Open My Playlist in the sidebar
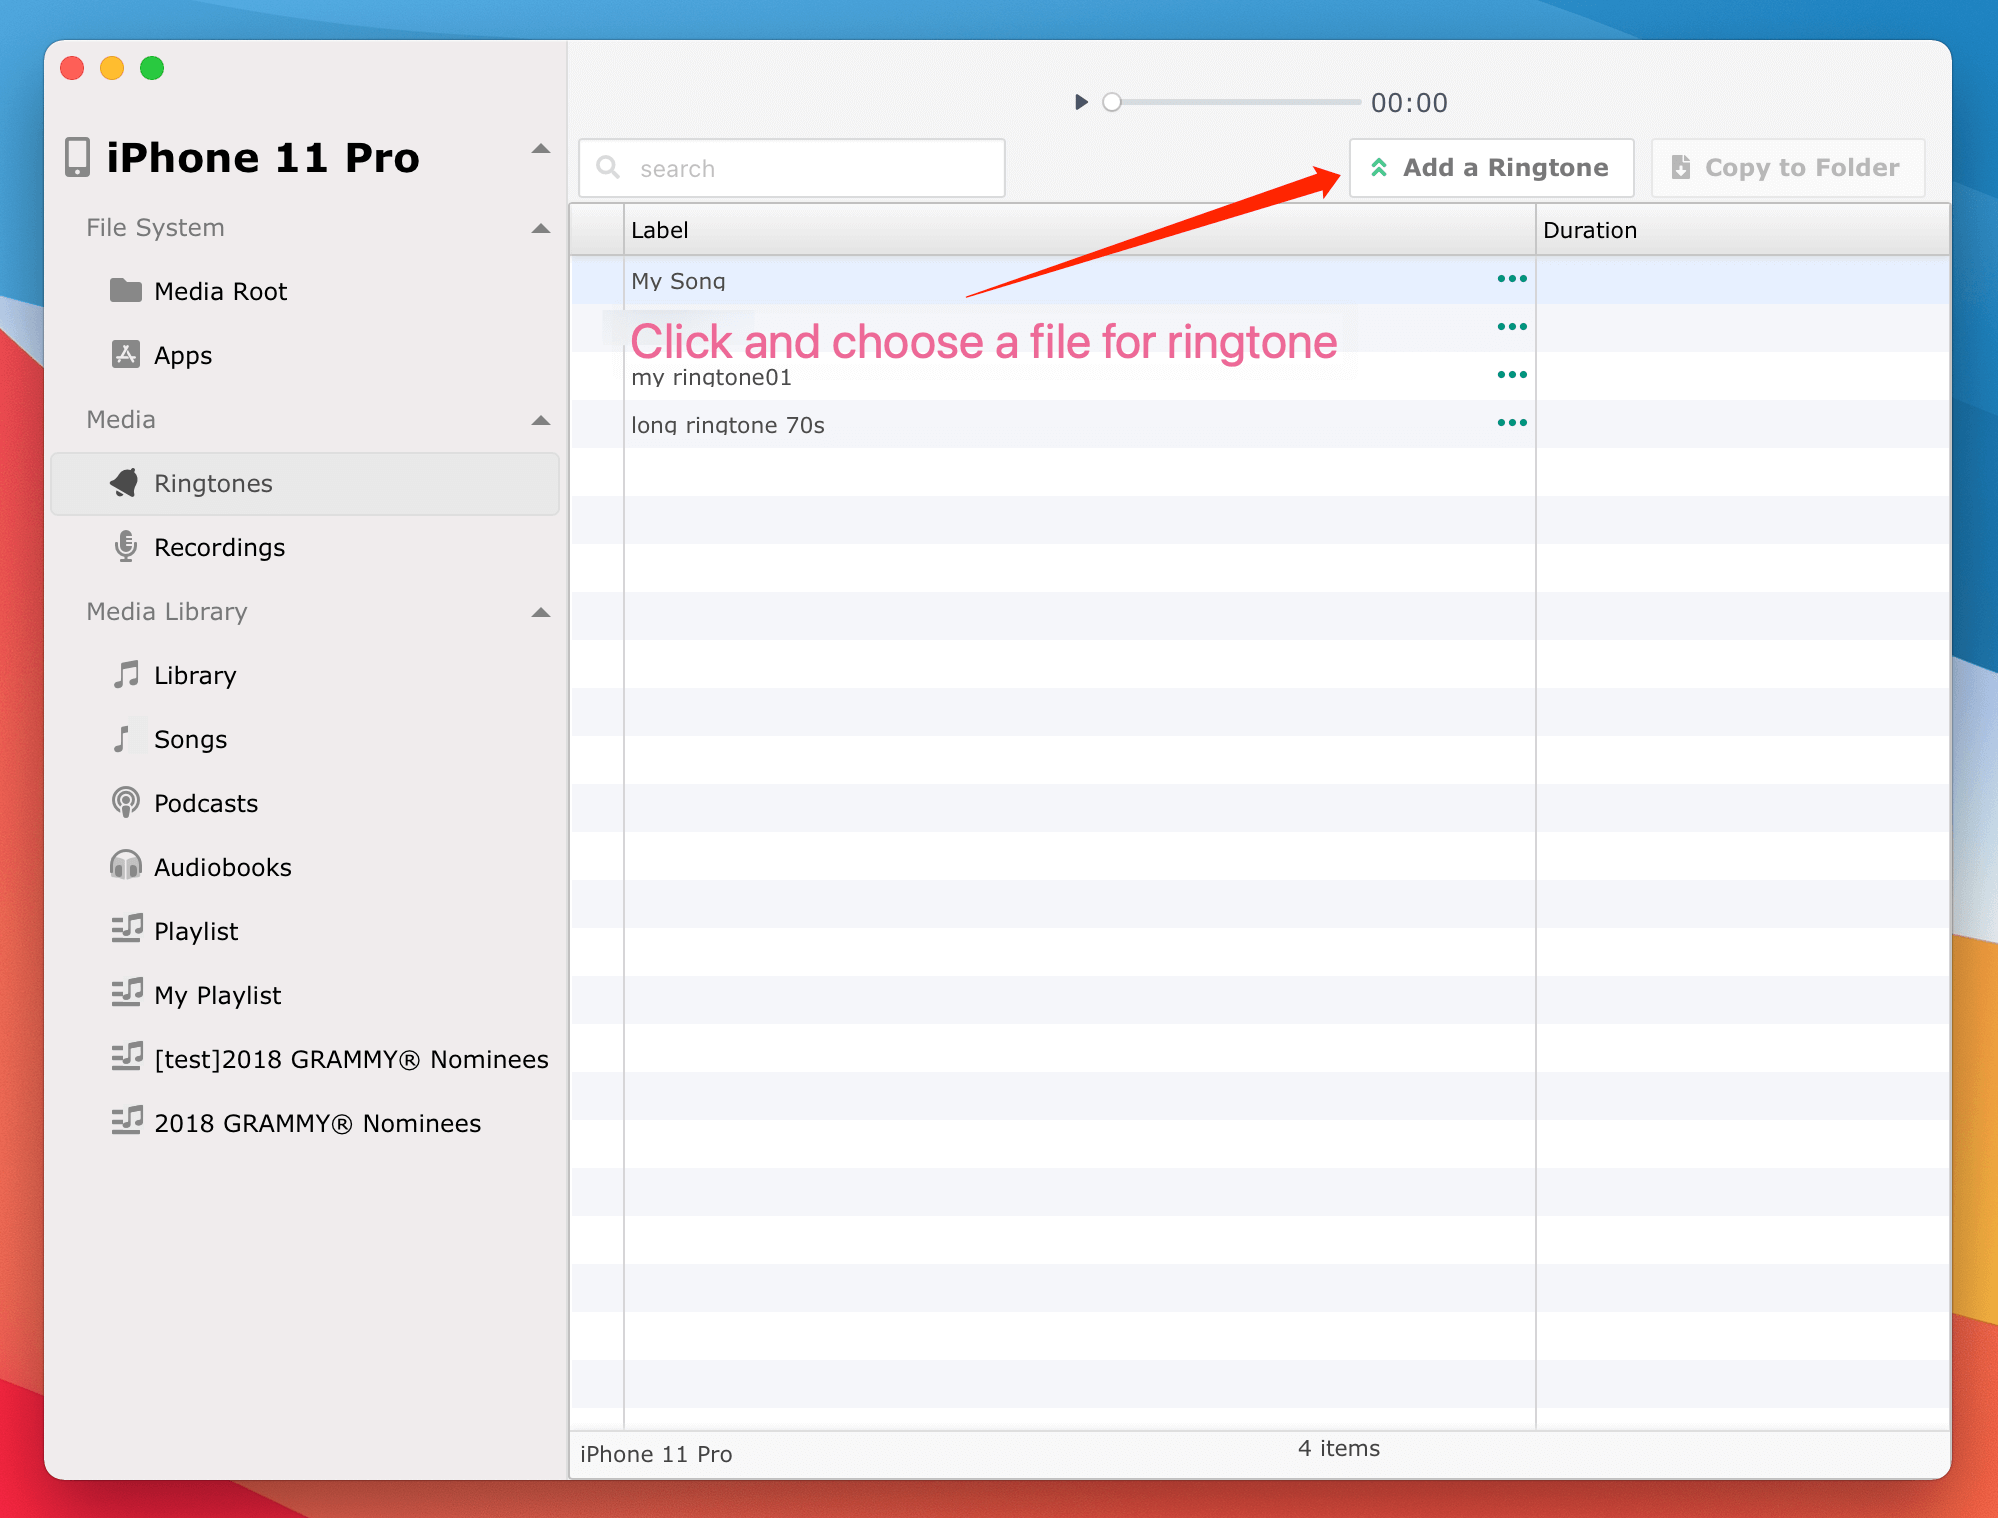1998x1518 pixels. point(305,995)
